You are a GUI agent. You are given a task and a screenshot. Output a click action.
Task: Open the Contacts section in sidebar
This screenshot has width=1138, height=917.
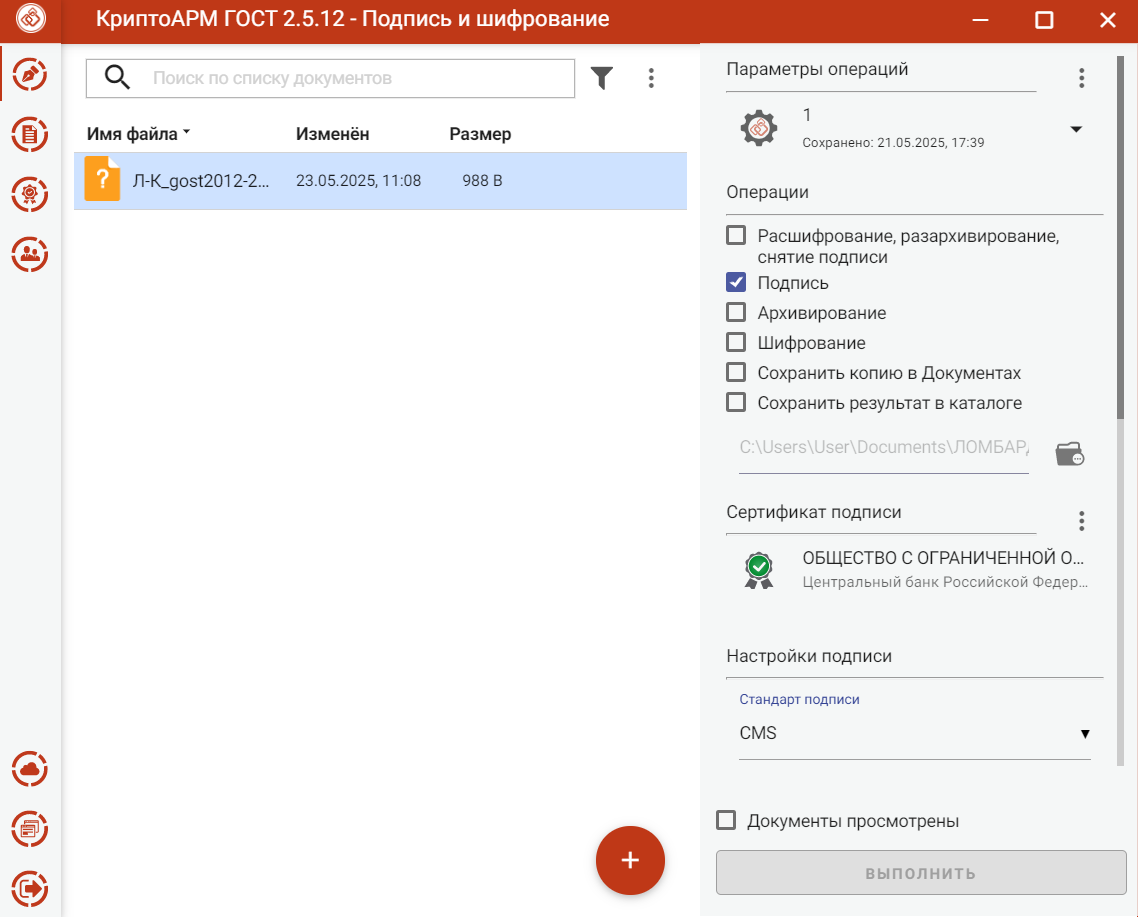coord(30,255)
